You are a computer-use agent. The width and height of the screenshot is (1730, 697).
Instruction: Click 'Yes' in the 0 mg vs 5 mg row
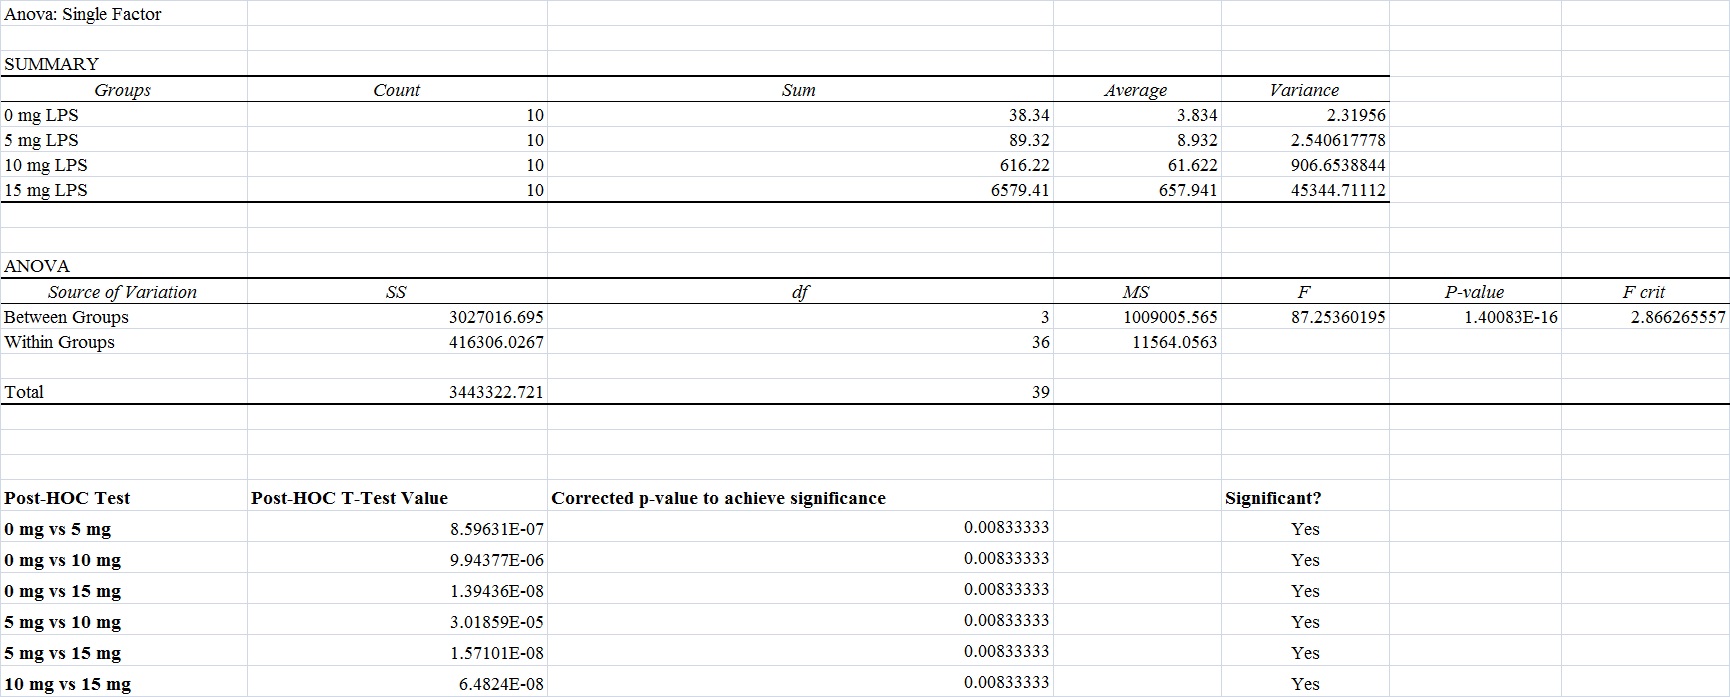(1304, 529)
